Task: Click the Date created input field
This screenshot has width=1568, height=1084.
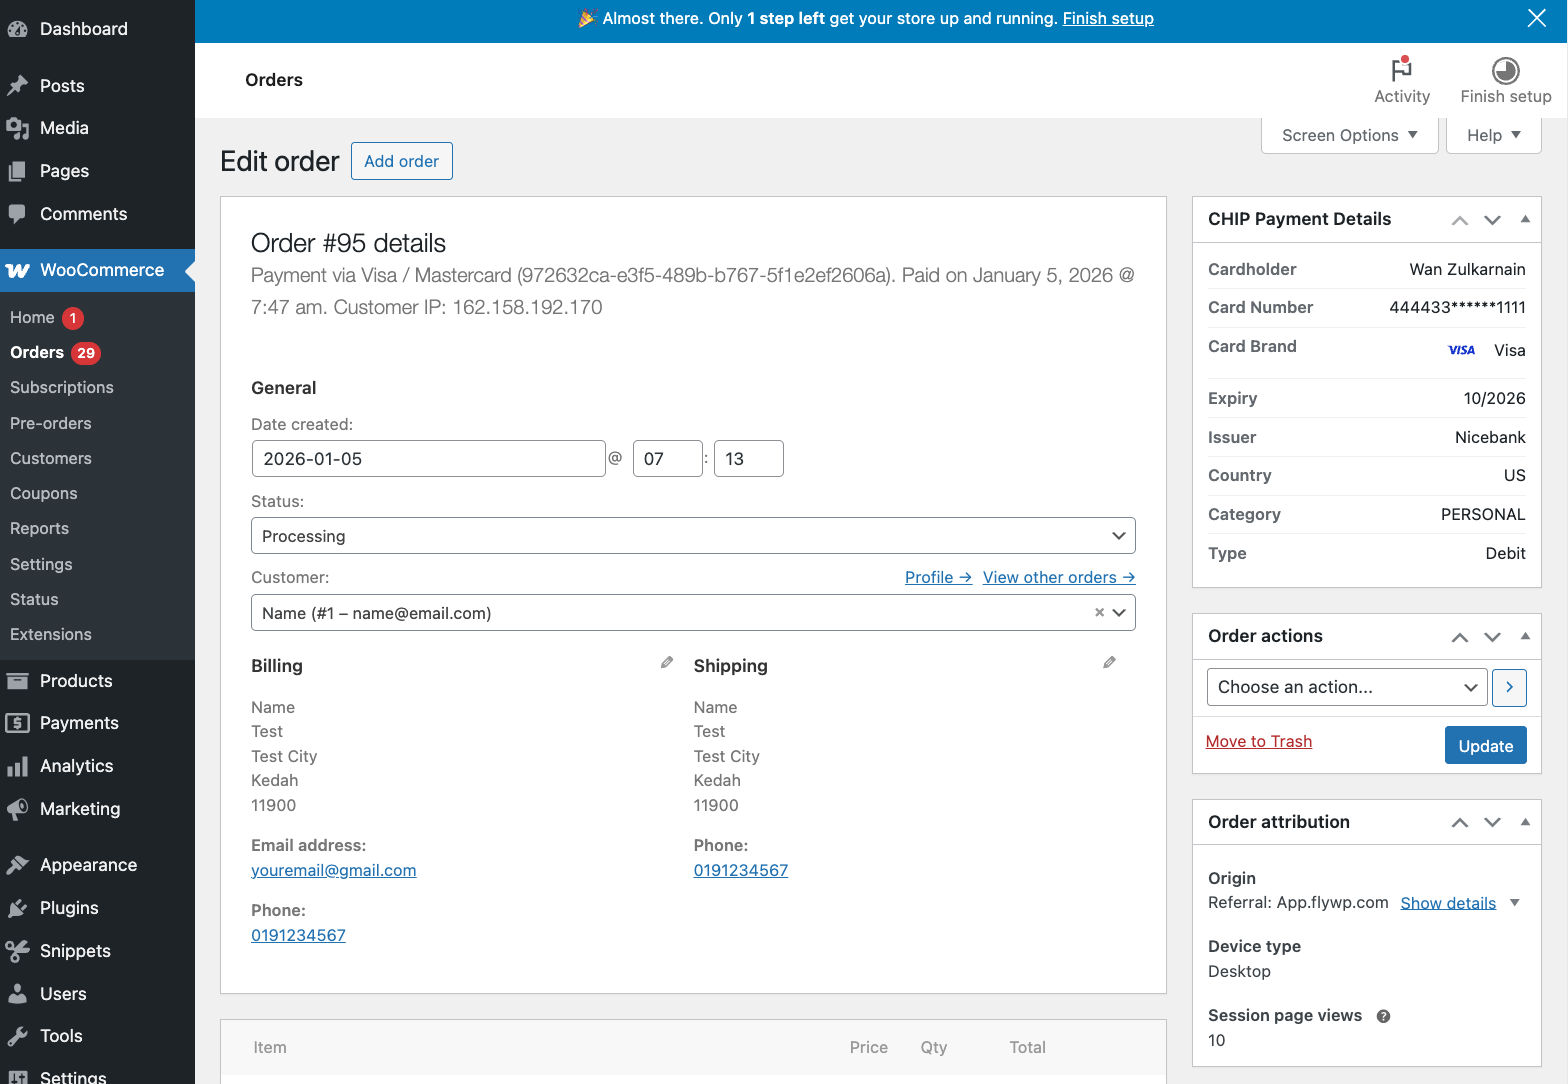Action: 428,459
